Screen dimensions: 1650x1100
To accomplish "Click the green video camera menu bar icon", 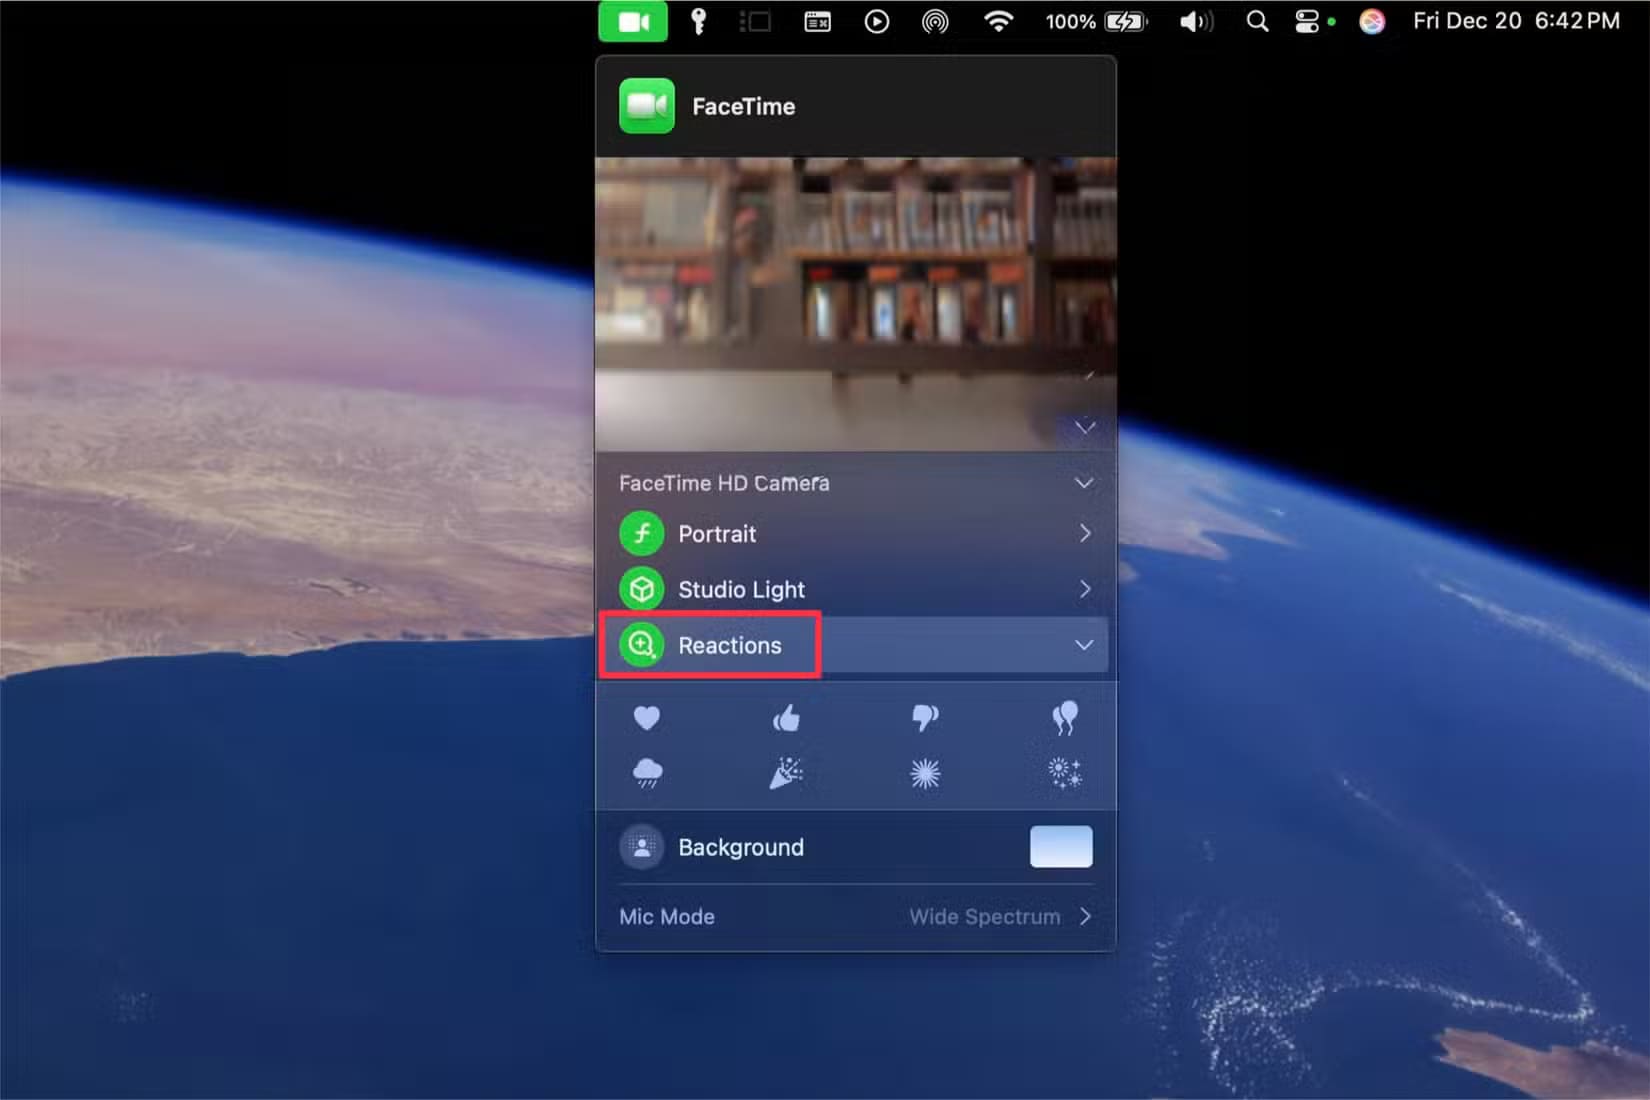I will 633,21.
